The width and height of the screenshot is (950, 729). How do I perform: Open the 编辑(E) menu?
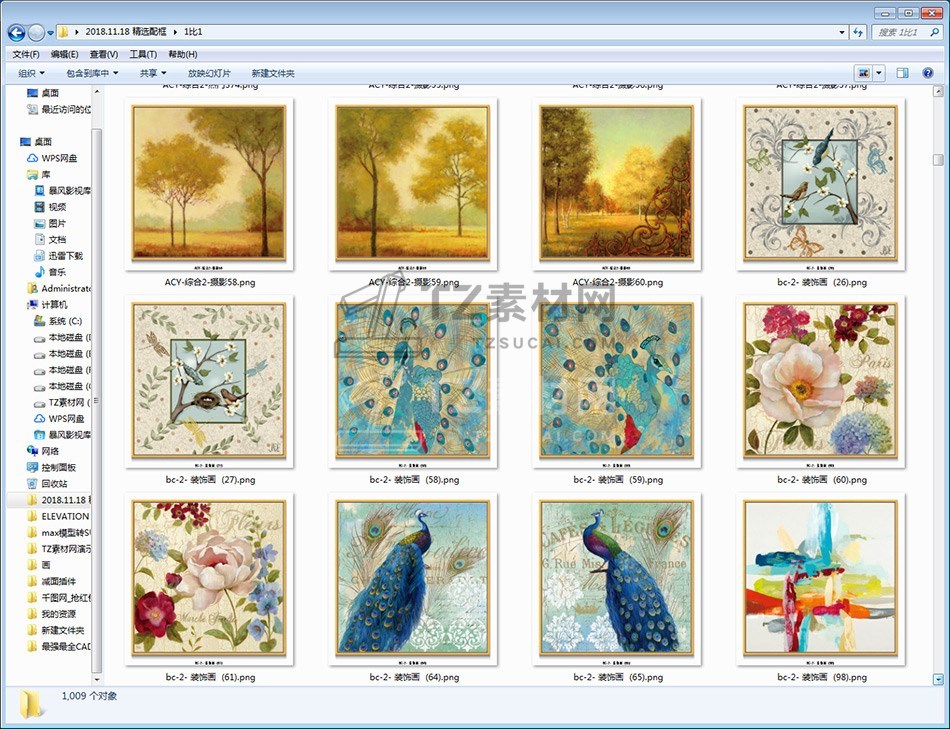click(x=64, y=55)
